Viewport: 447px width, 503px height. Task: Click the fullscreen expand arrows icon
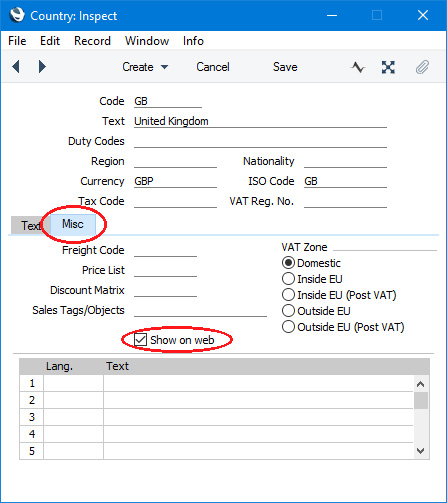tap(388, 67)
